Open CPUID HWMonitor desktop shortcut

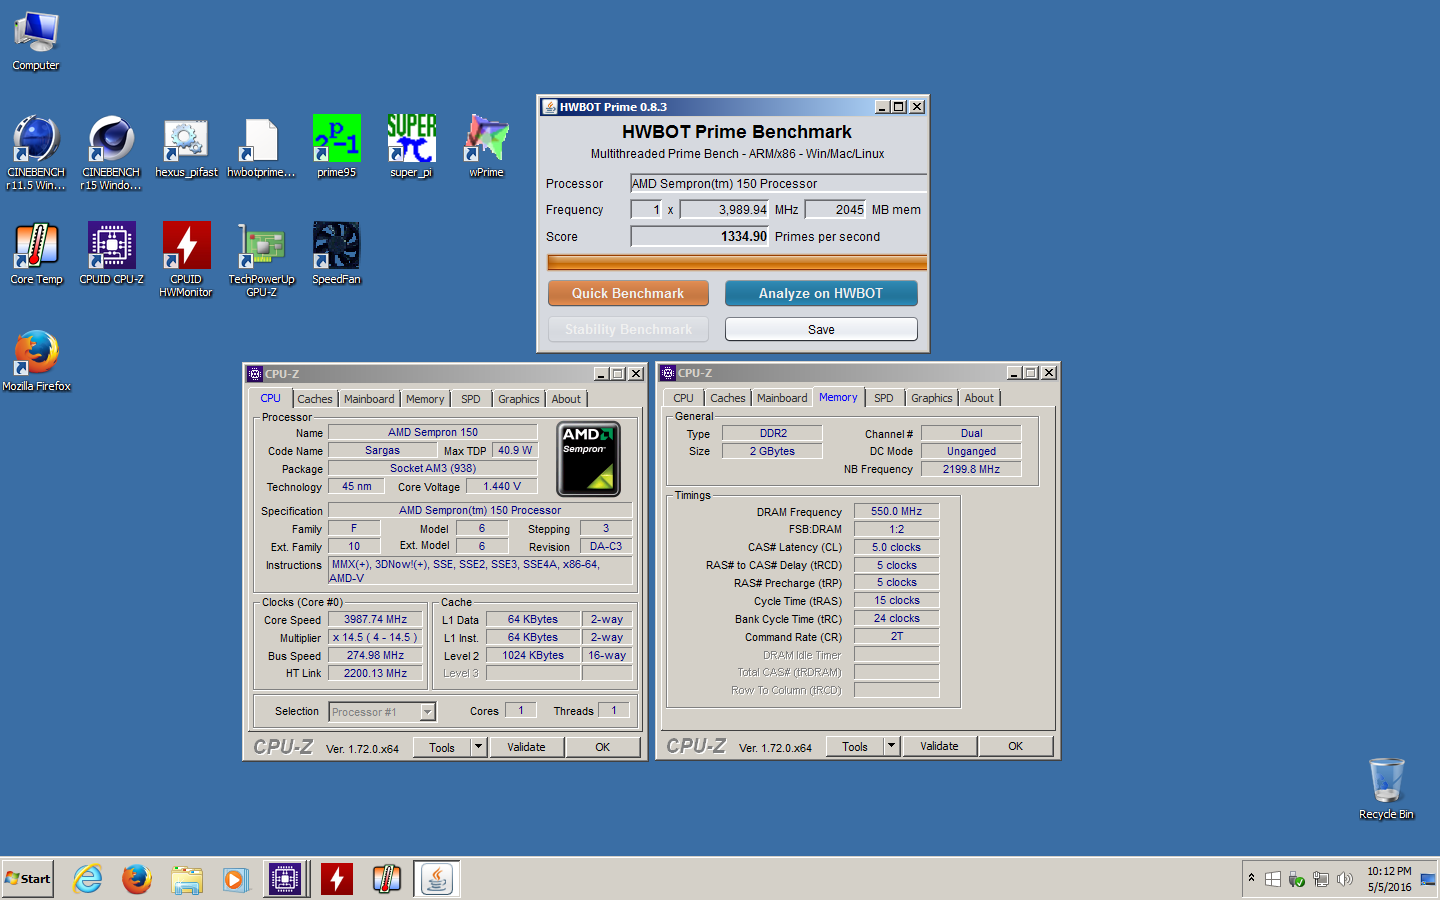186,260
